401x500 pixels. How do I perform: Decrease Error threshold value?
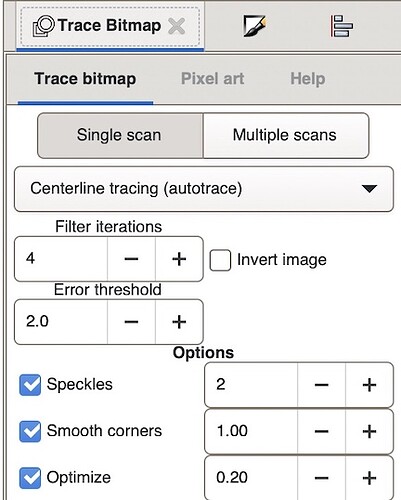[x=131, y=322]
